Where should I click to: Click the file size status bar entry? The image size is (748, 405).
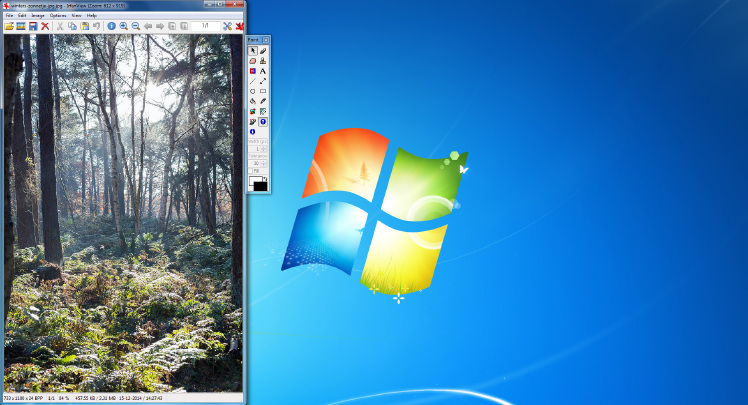tap(95, 398)
